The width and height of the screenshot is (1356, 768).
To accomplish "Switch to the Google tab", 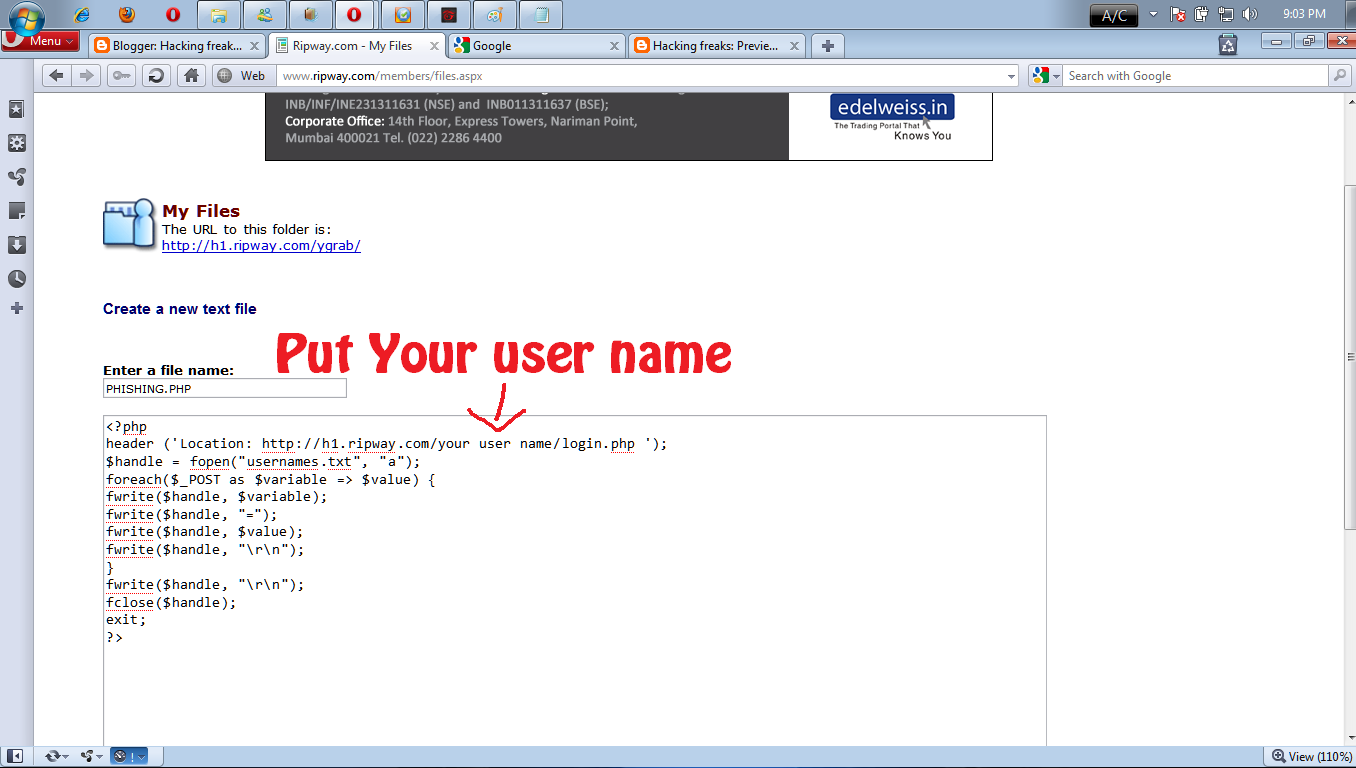I will click(x=537, y=45).
